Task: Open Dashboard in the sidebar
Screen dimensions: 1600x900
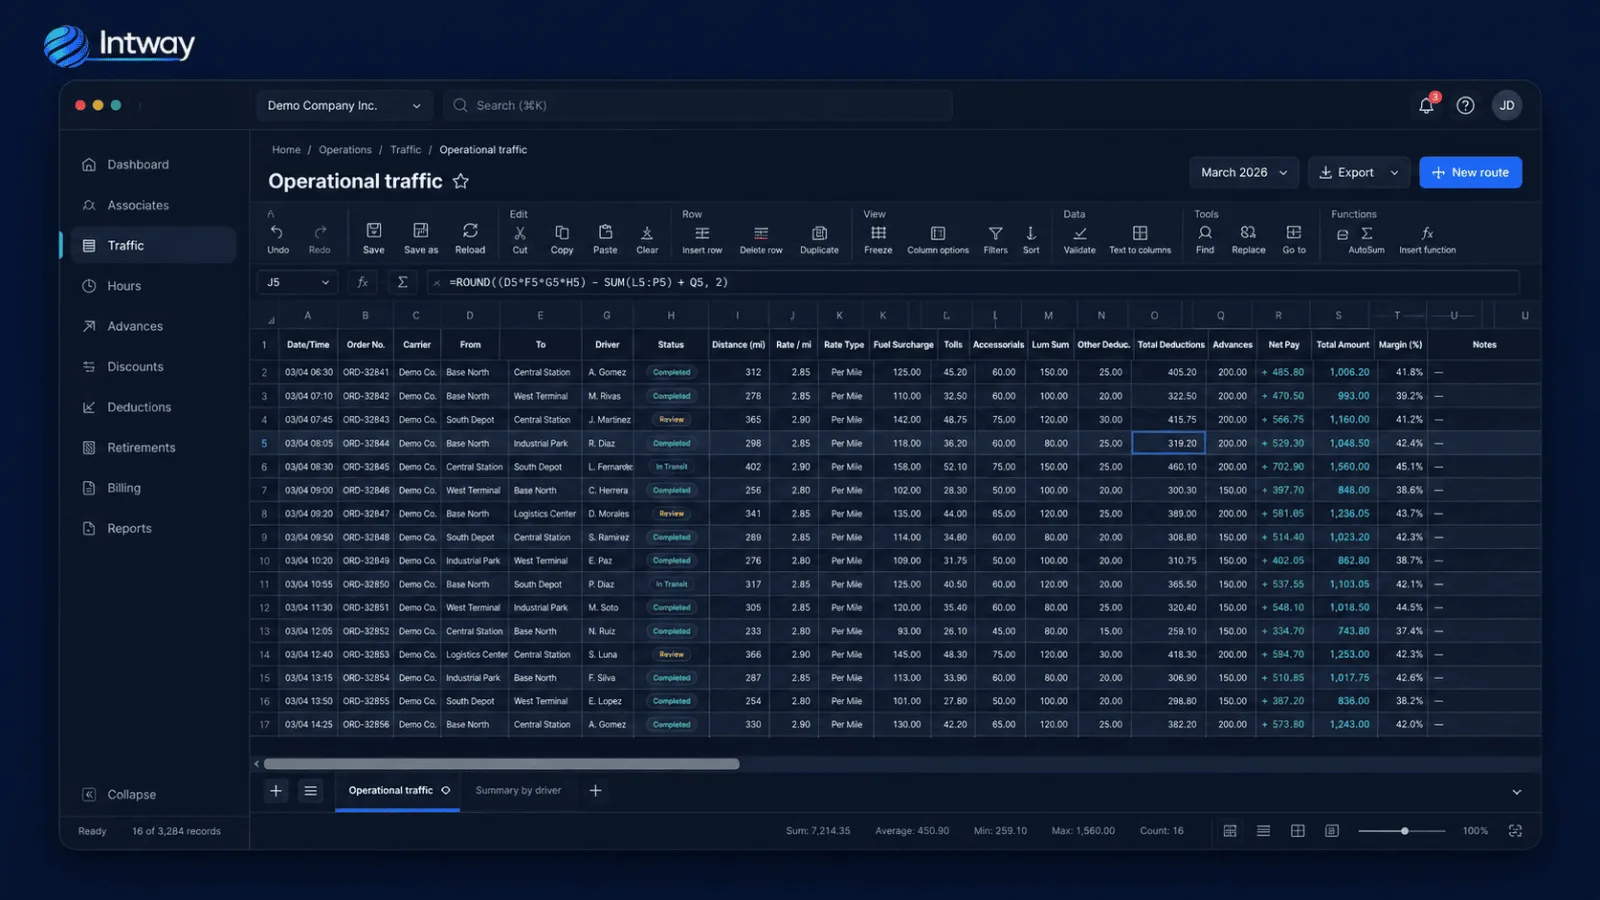Action: [x=152, y=164]
